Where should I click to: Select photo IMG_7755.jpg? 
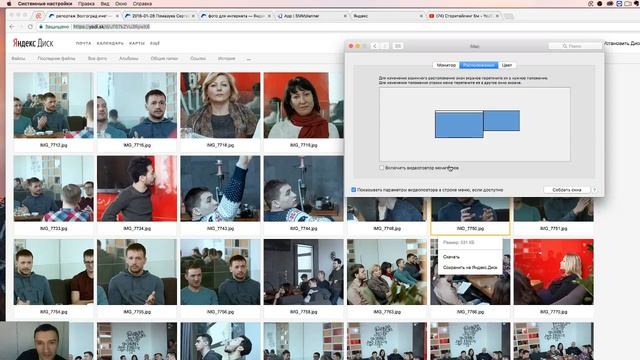[x=137, y=272]
